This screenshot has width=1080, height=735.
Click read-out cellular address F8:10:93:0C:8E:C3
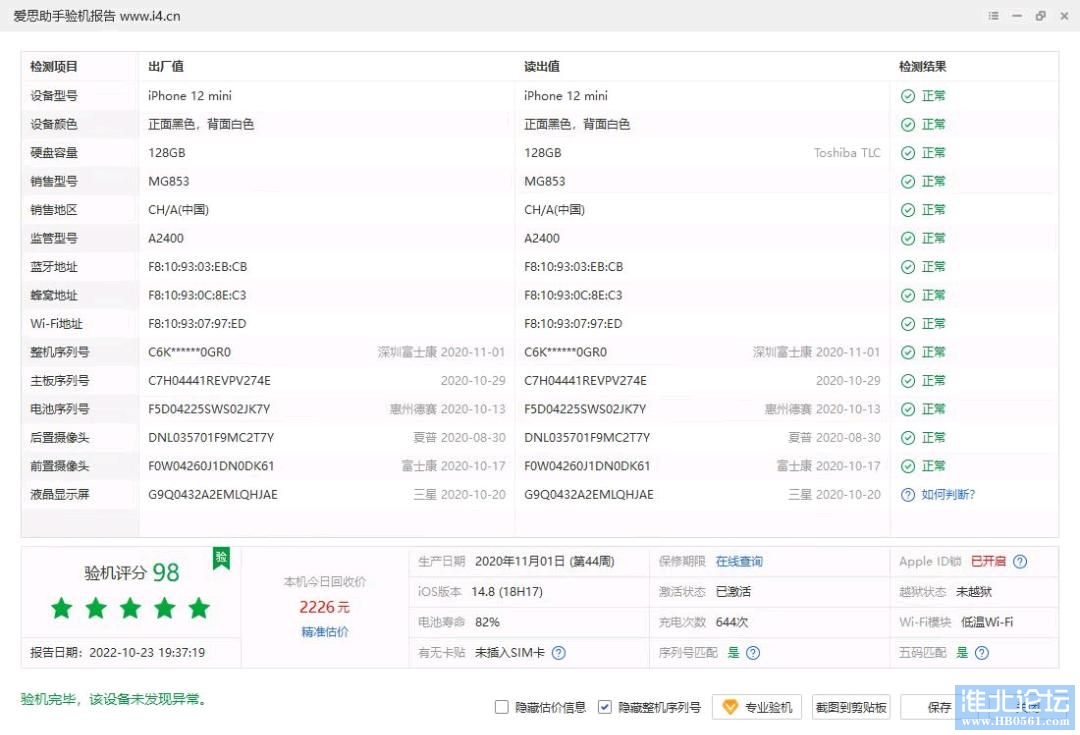[573, 296]
